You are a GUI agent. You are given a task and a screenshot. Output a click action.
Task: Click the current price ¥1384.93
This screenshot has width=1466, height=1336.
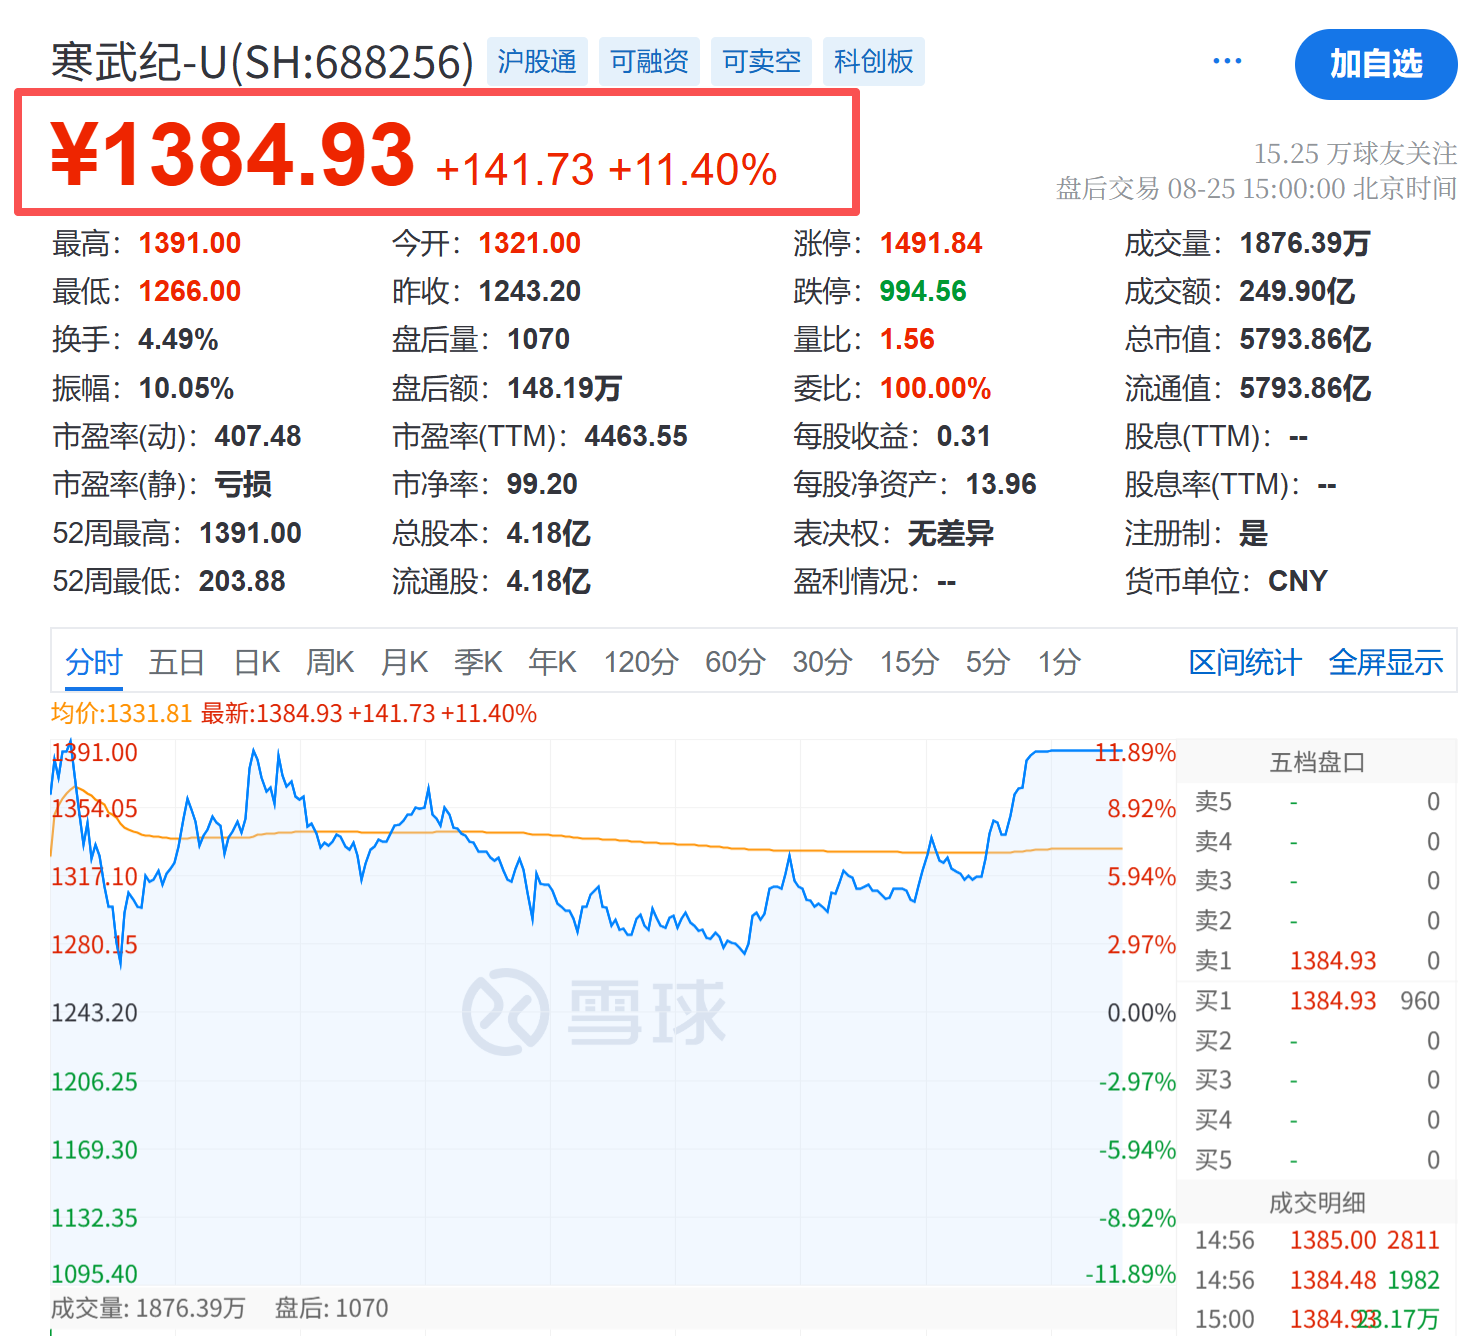pos(233,154)
